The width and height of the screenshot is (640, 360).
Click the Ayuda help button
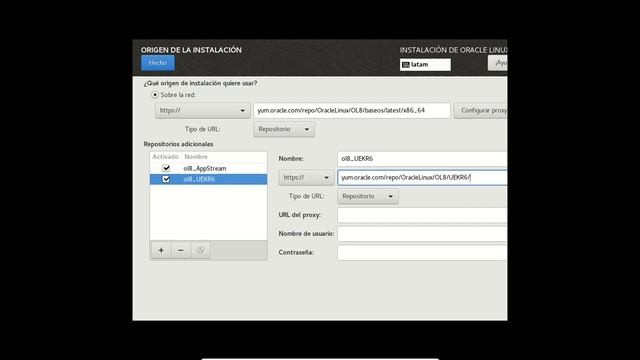[498, 63]
